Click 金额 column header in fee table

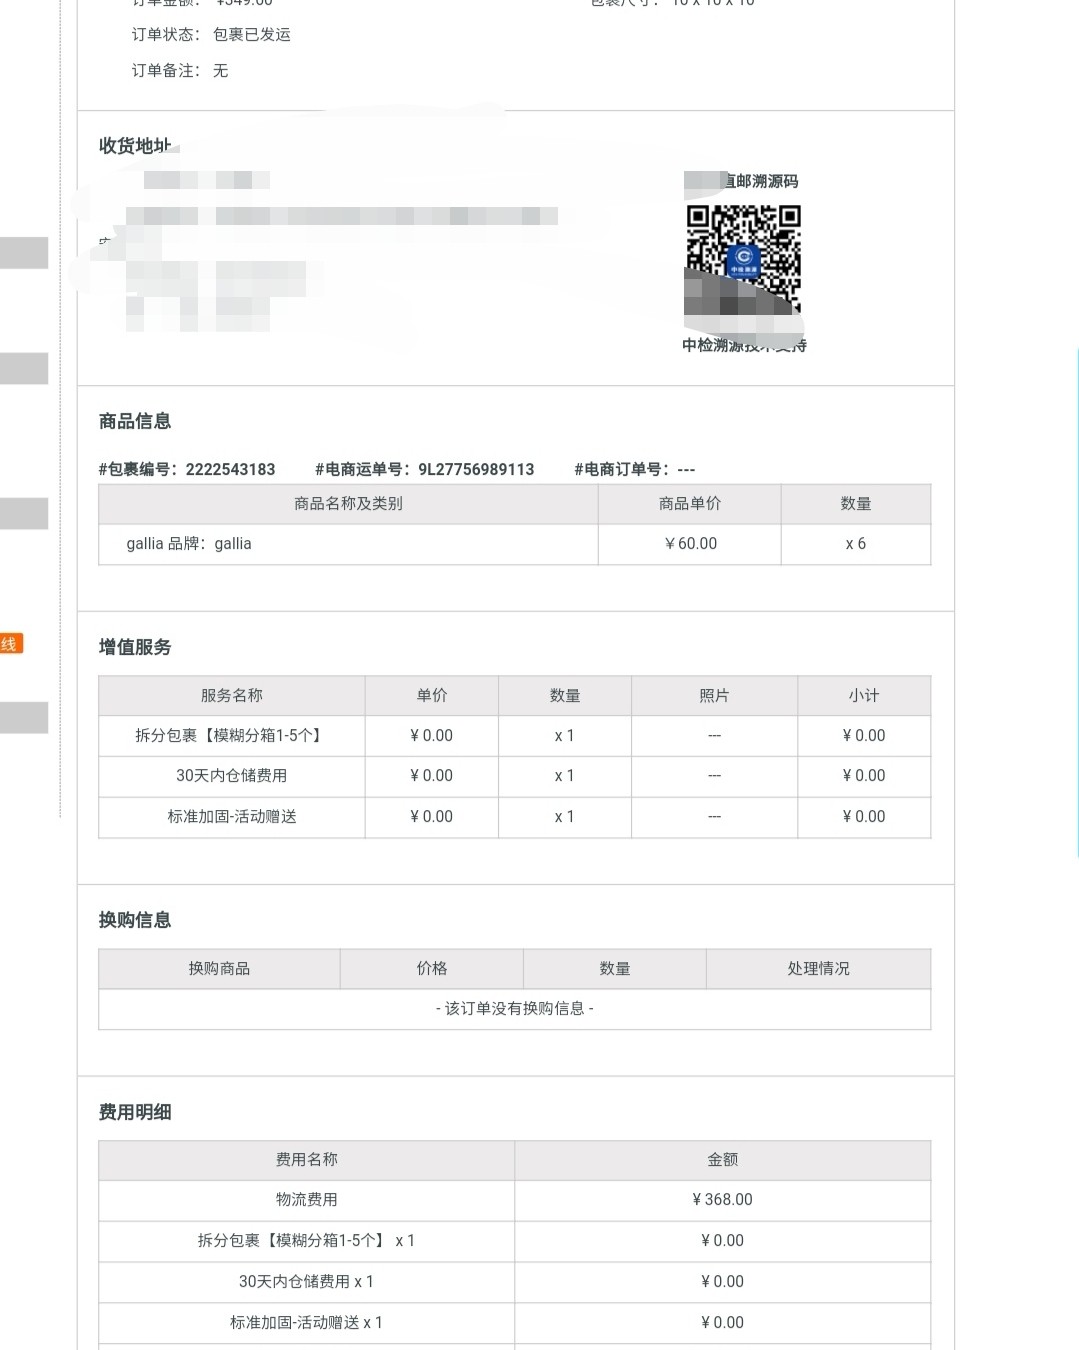pyautogui.click(x=722, y=1160)
